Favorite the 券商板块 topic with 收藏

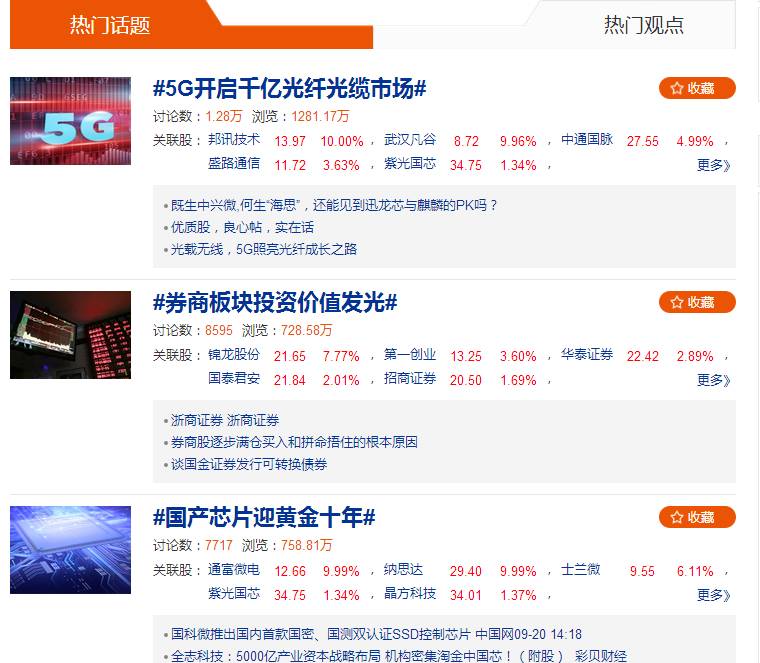click(x=697, y=302)
